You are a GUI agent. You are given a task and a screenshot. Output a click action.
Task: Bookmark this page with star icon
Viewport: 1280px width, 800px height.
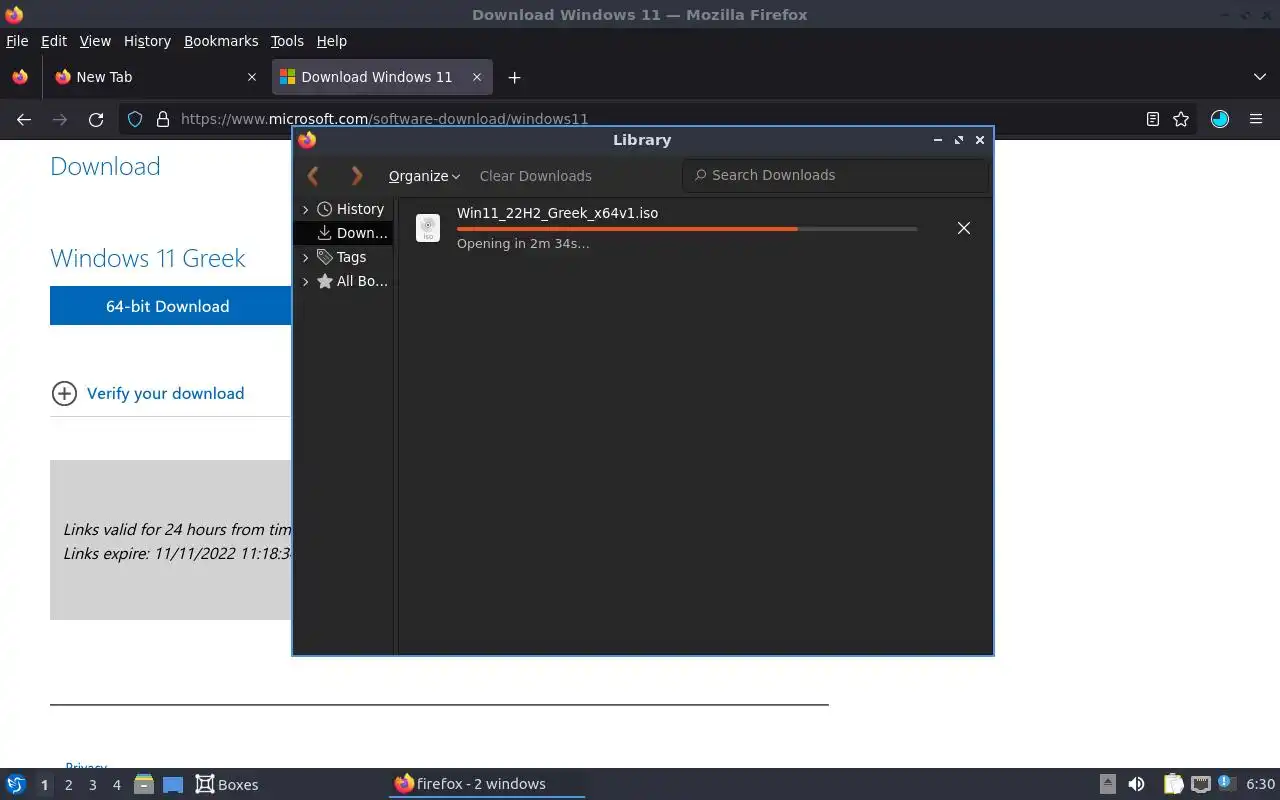tap(1181, 119)
